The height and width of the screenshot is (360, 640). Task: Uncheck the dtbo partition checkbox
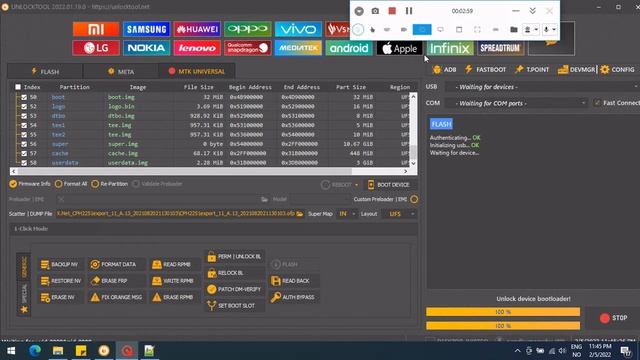pyautogui.click(x=24, y=116)
